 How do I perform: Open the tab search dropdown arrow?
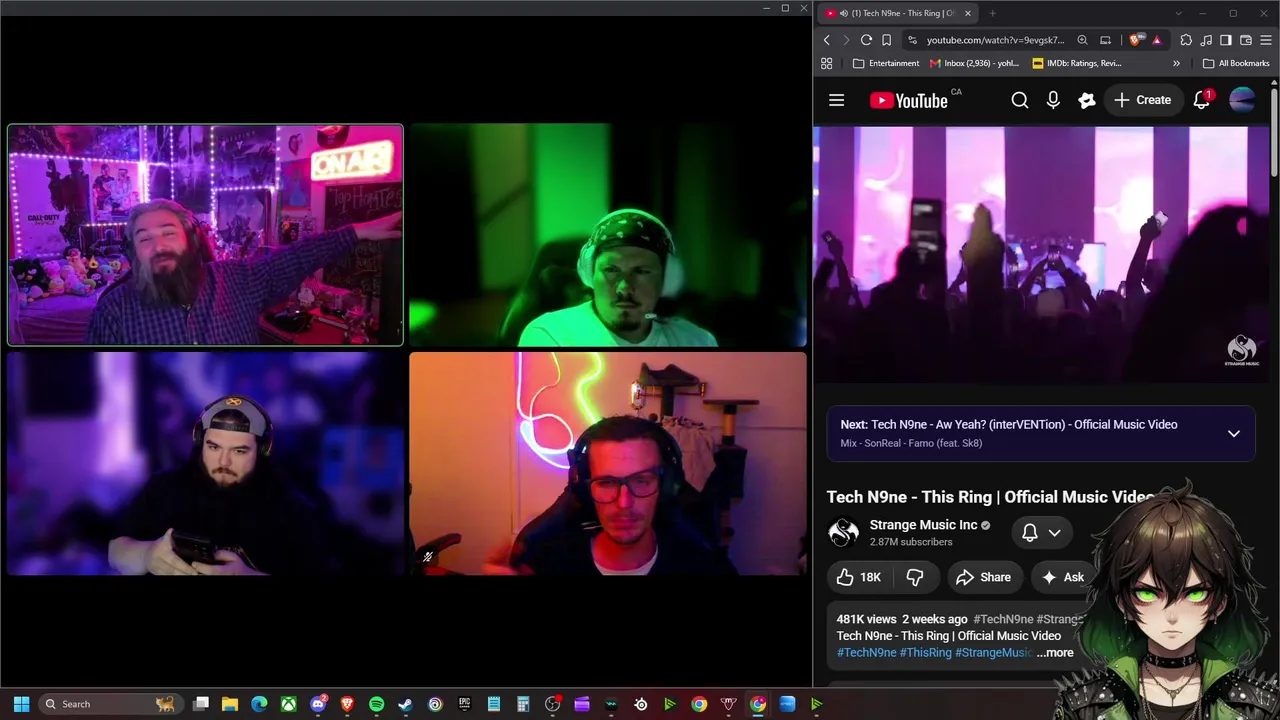click(1178, 13)
